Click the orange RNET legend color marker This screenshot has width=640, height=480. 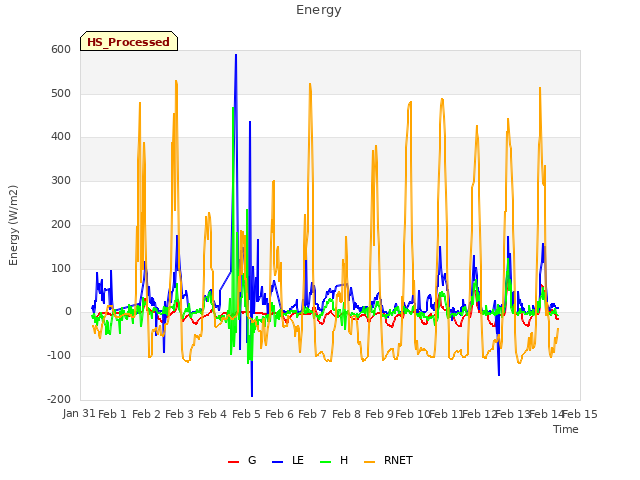coord(369,462)
